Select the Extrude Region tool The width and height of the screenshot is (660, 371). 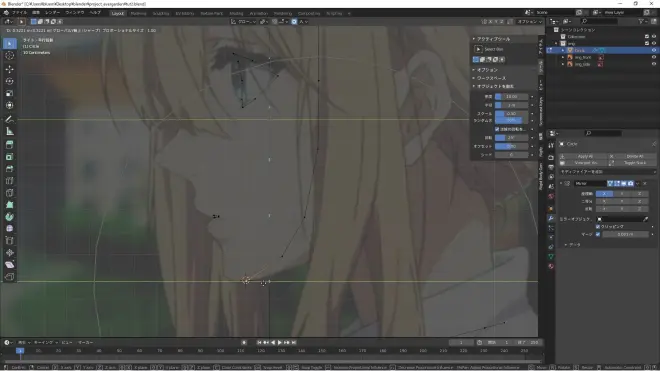[x=10, y=145]
